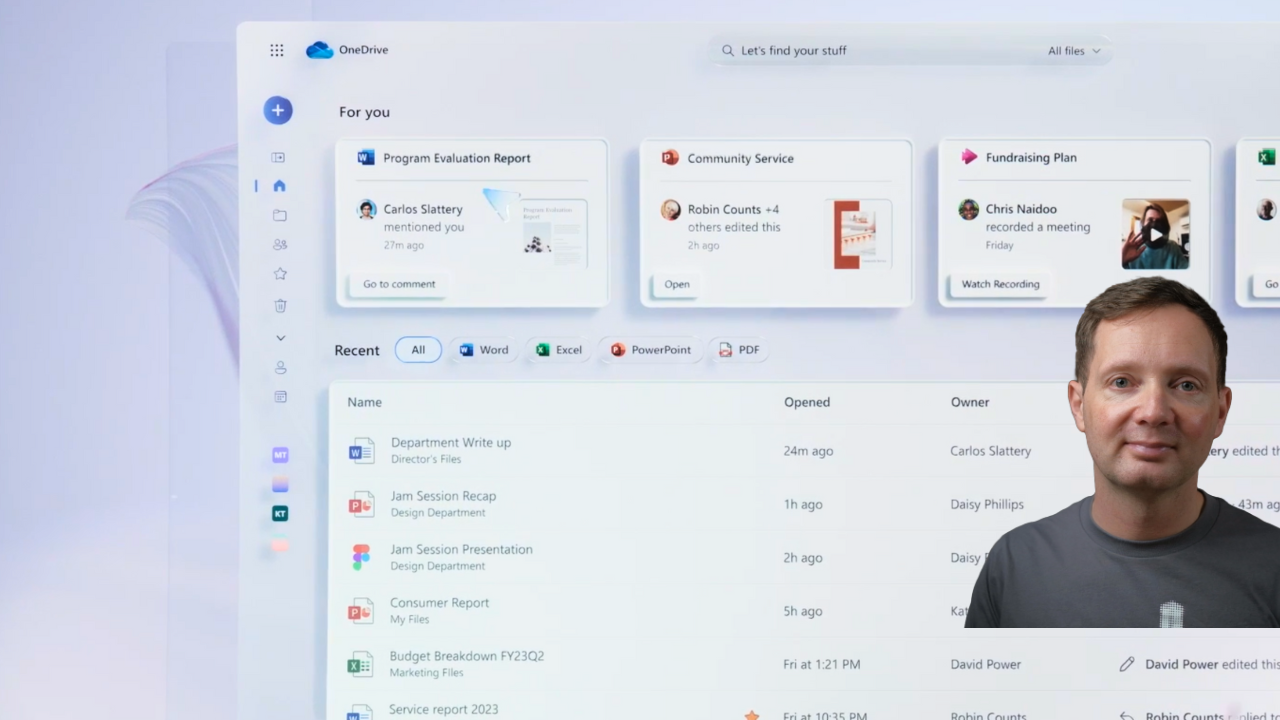Filter Recent files by Excel

[559, 350]
